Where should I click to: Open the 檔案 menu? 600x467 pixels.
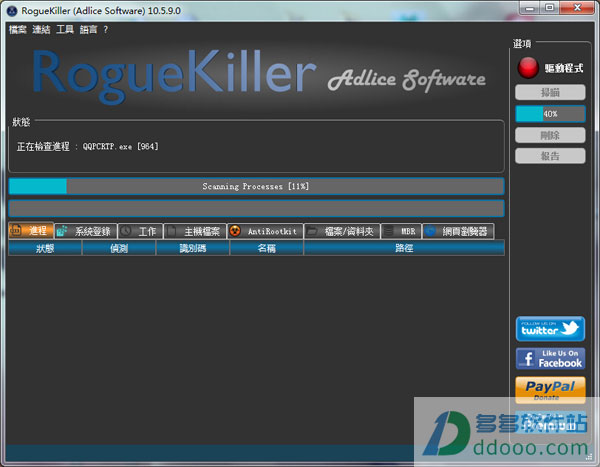18,29
